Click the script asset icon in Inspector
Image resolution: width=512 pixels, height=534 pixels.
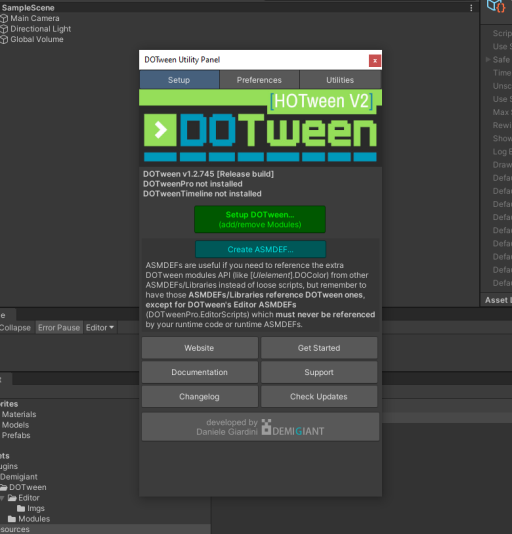[x=496, y=6]
